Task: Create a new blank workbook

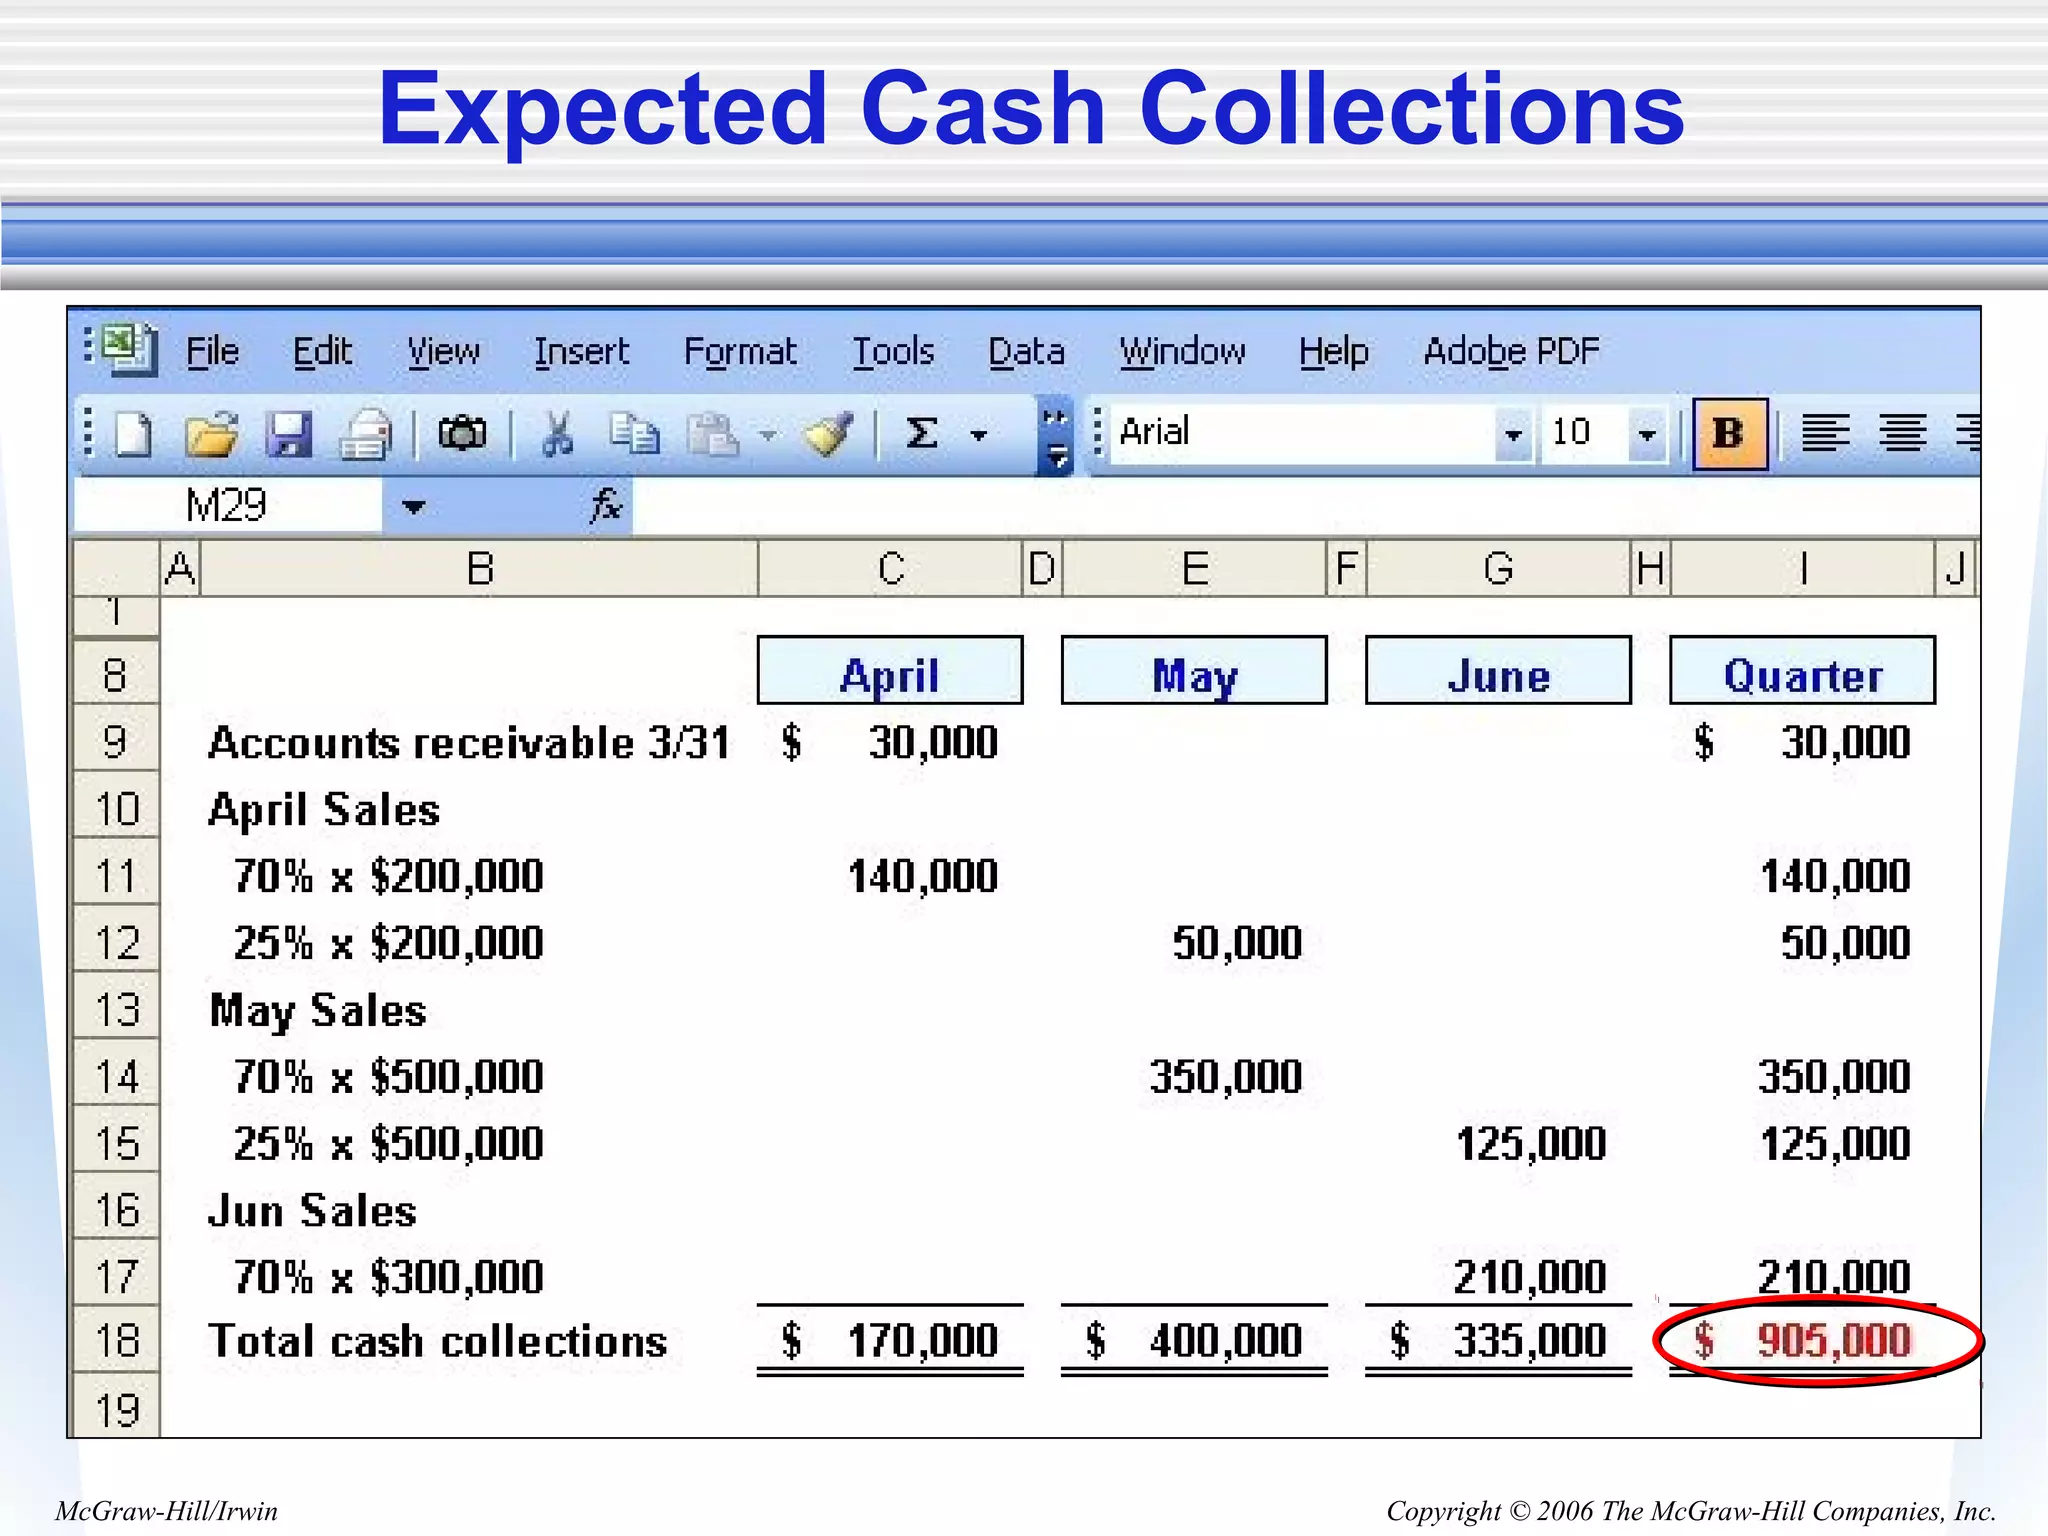Action: click(x=134, y=434)
